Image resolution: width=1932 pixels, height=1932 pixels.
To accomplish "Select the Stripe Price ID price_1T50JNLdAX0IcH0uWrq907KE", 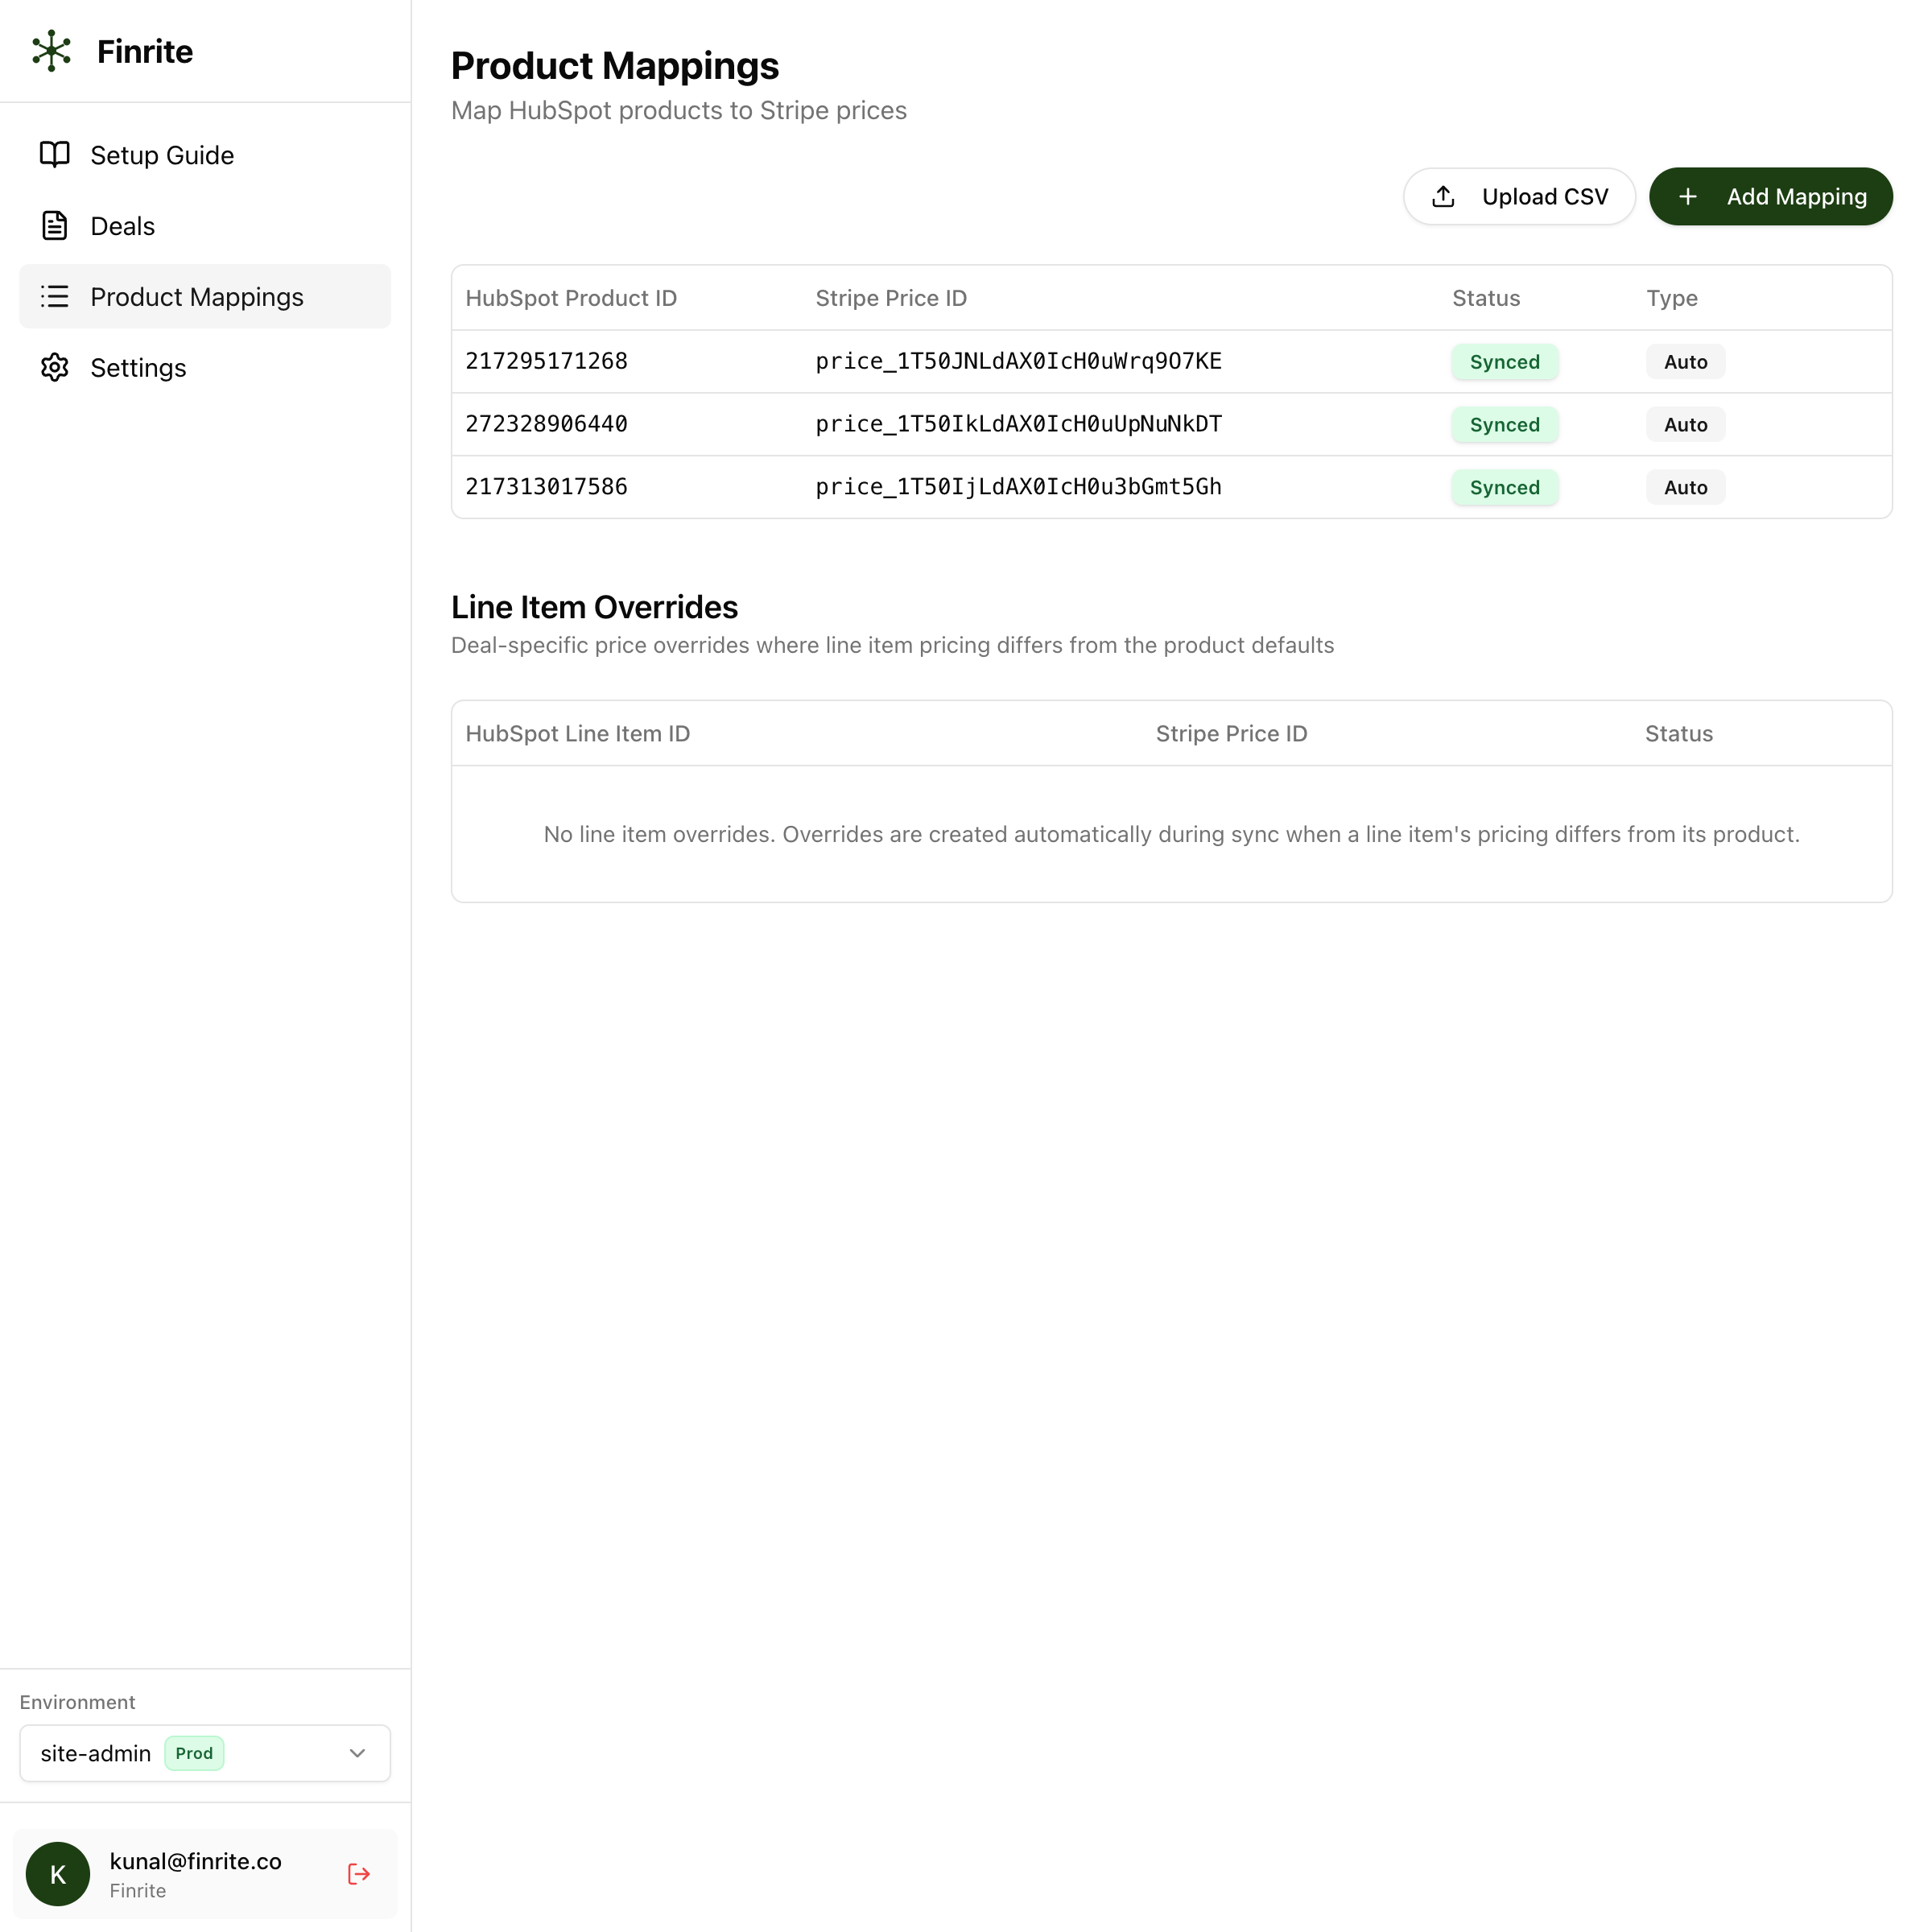I will click(x=1017, y=361).
